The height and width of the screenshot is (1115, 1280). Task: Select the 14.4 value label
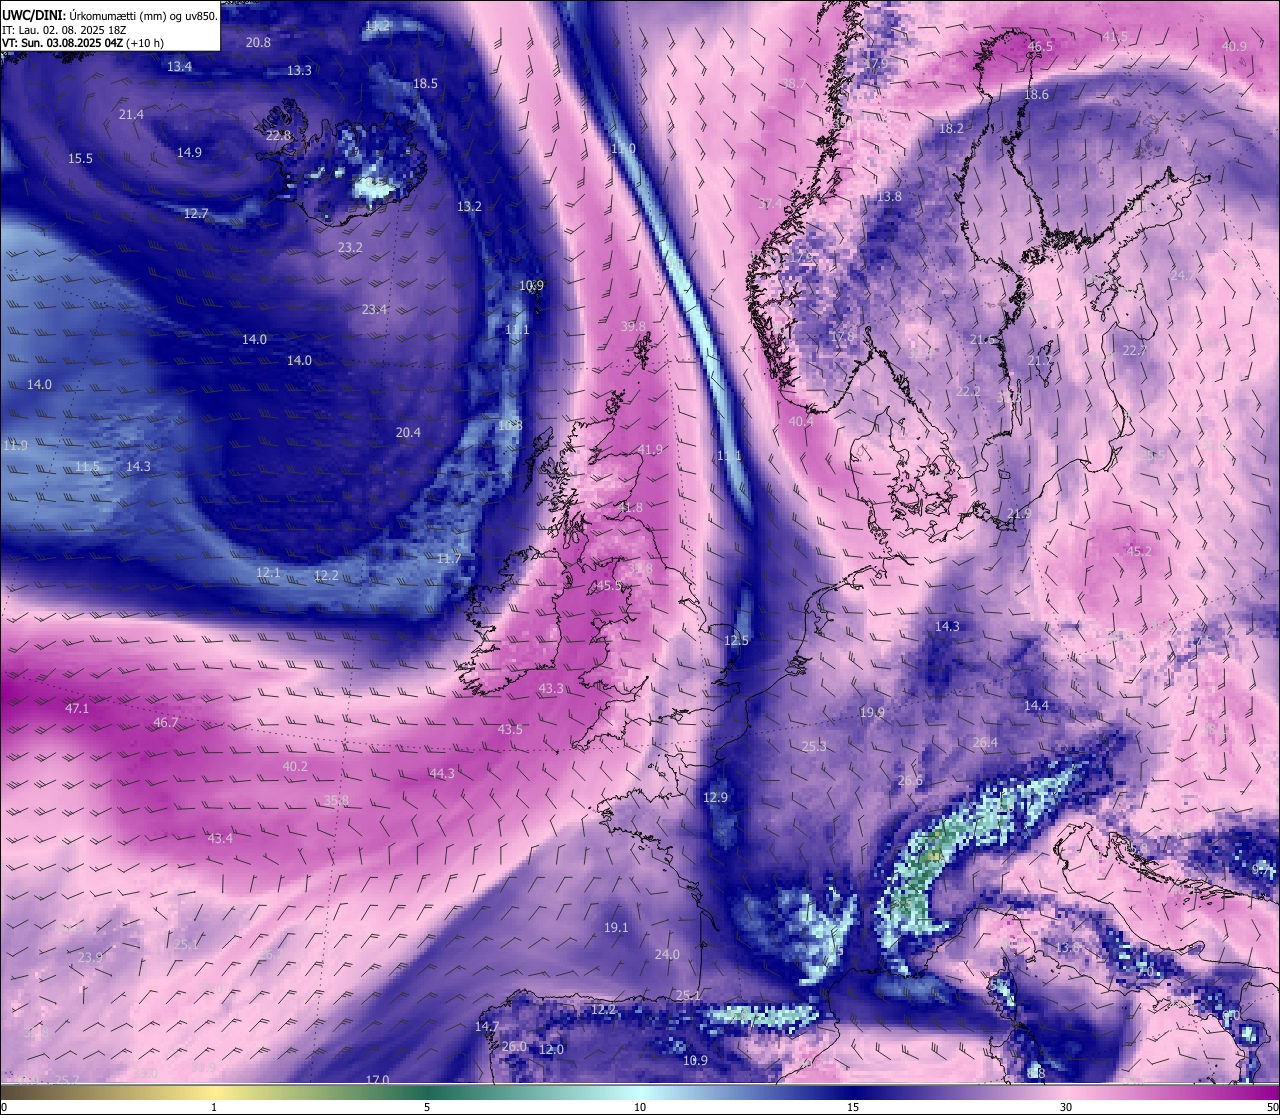tap(1036, 705)
